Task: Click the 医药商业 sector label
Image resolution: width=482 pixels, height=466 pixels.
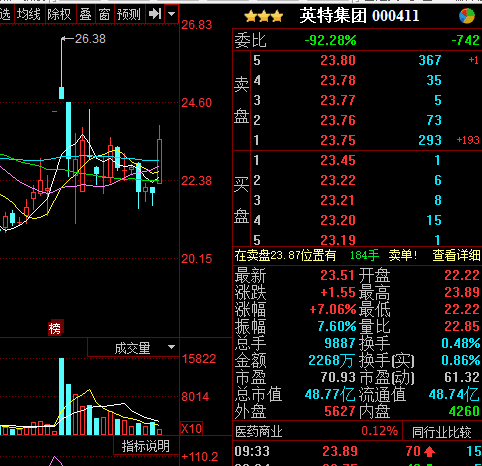Action: point(259,431)
